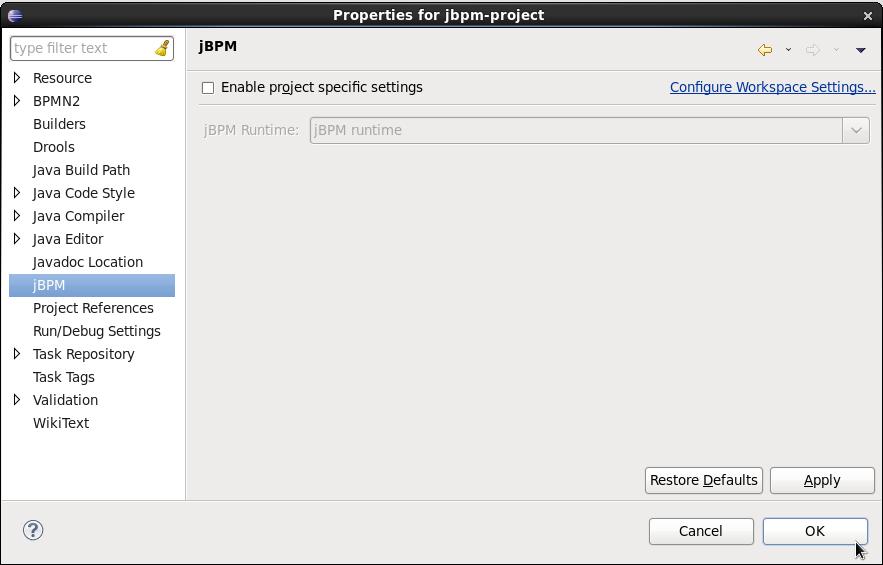Cancel the properties dialog
This screenshot has width=883, height=565.
coord(700,531)
